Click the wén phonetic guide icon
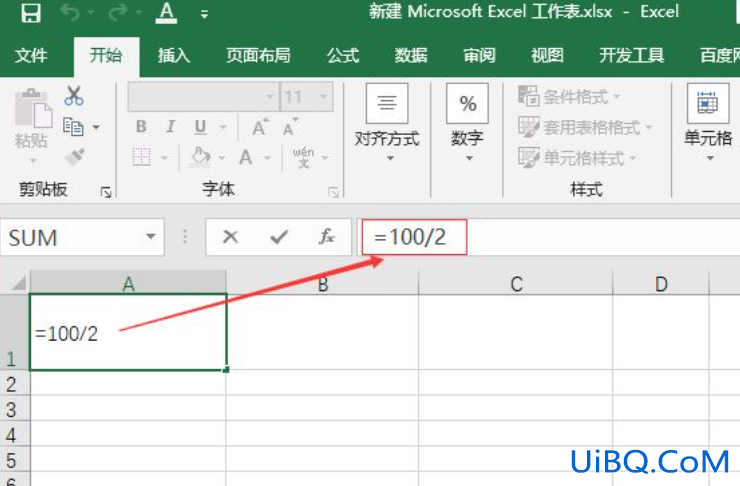 click(x=303, y=157)
